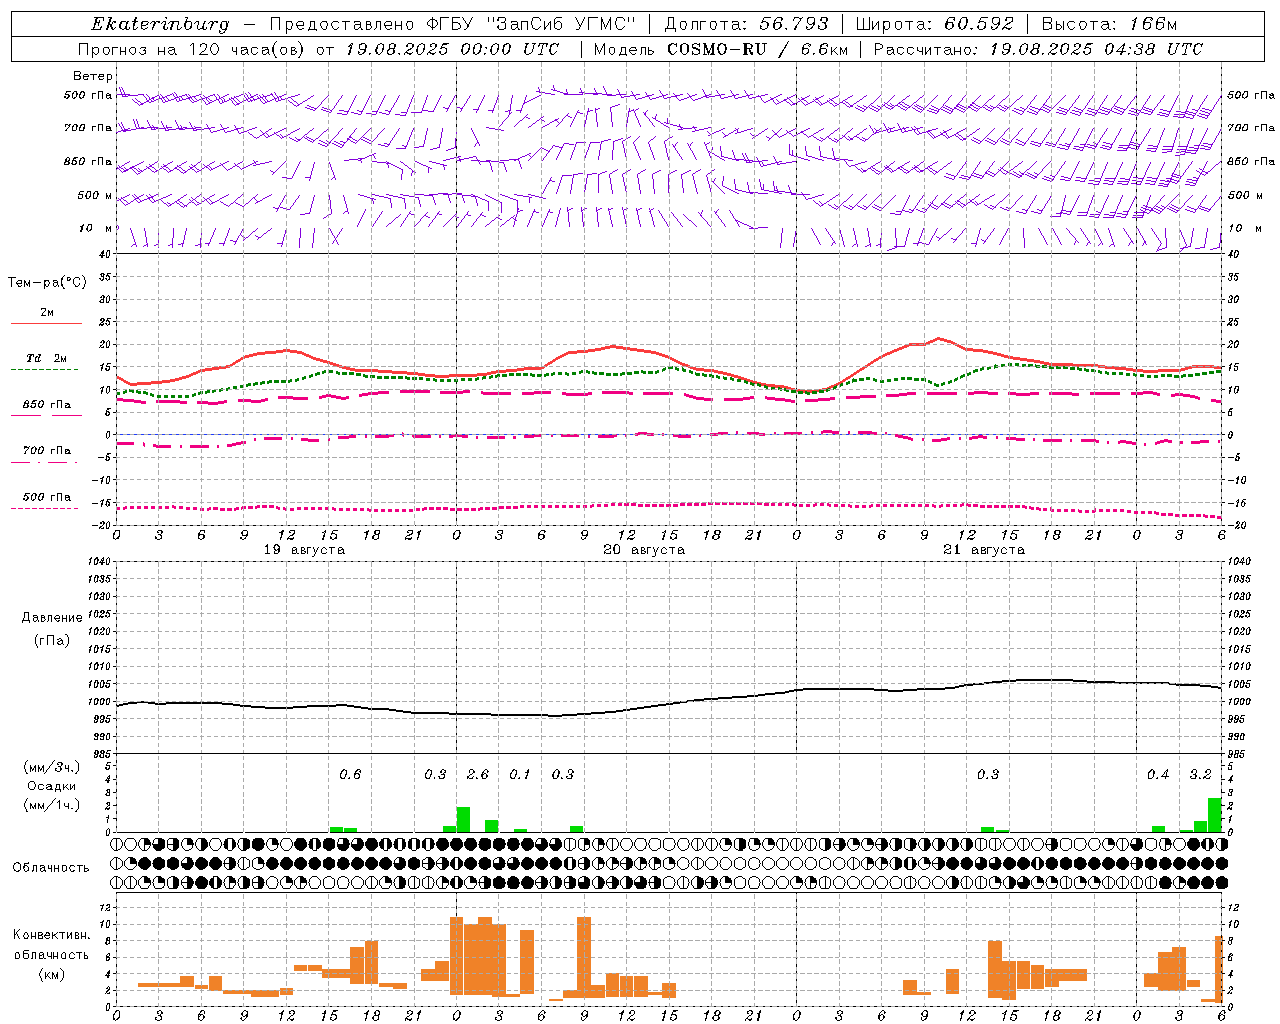Viewport: 1280px width, 1024px height.
Task: Click the '700 гПа' dash-dot temperature legend entry
Action: 46,451
